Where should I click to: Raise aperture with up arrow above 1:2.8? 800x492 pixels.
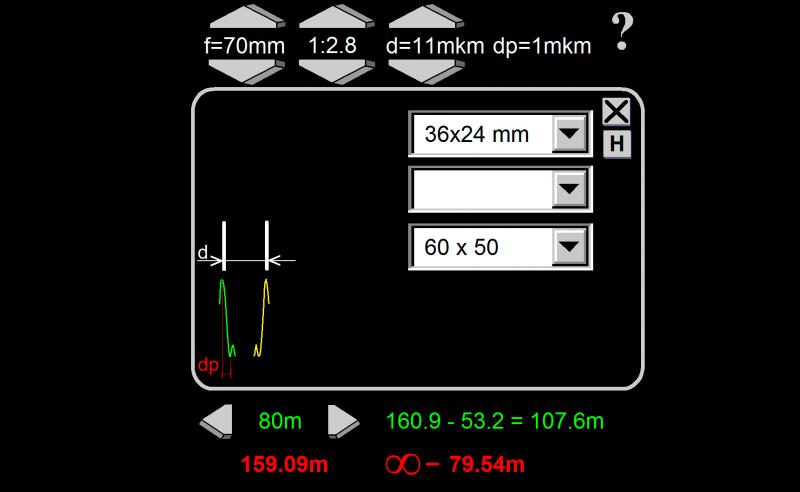337,17
